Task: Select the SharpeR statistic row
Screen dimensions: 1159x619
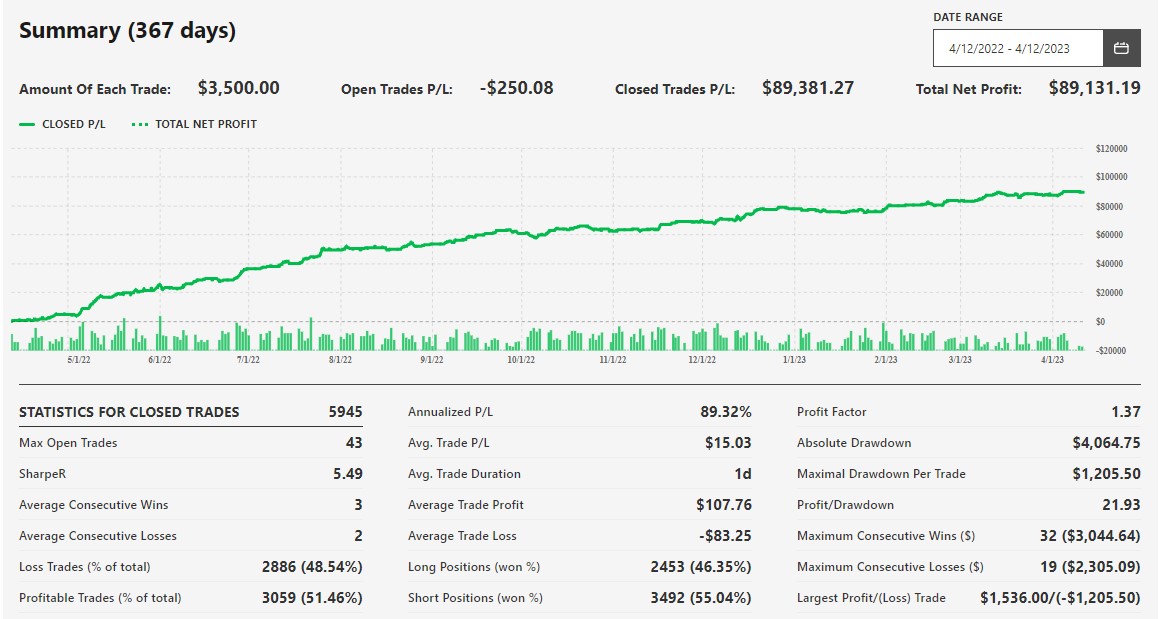Action: [x=190, y=474]
